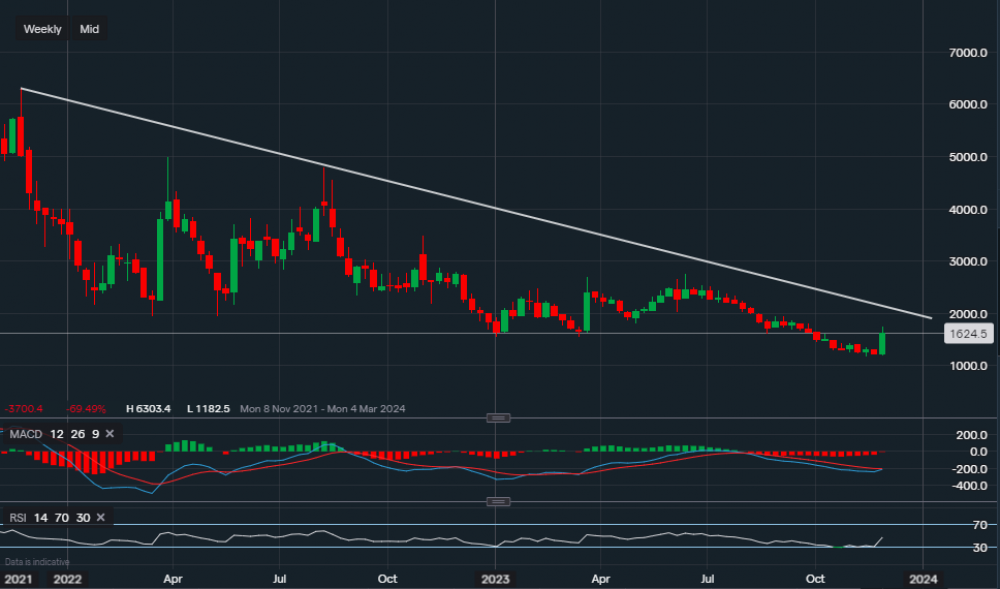Click the 2023 label on time axis
Image resolution: width=1000 pixels, height=589 pixels.
pos(497,579)
